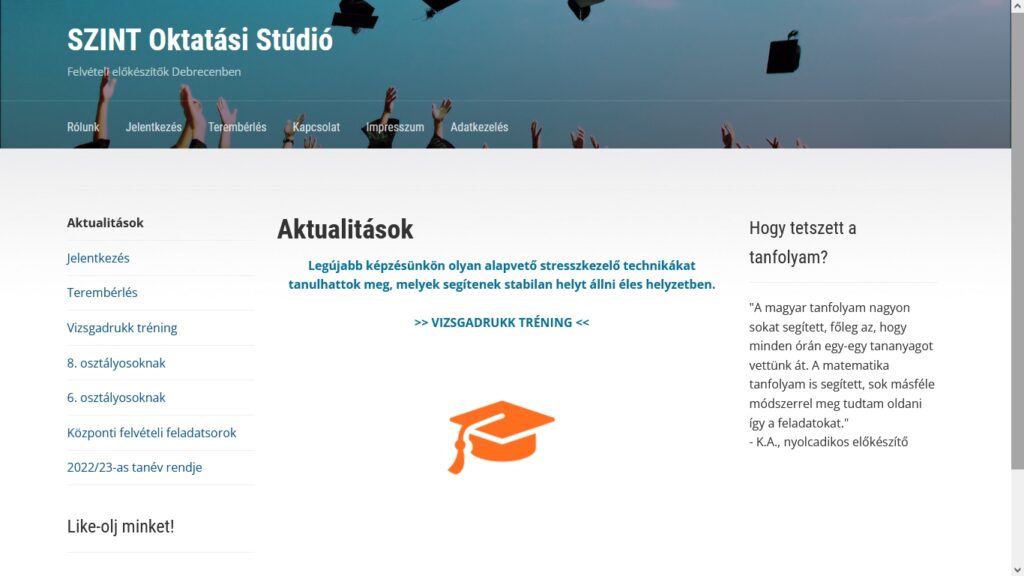Go to 8. osztályosoknak page

click(116, 363)
